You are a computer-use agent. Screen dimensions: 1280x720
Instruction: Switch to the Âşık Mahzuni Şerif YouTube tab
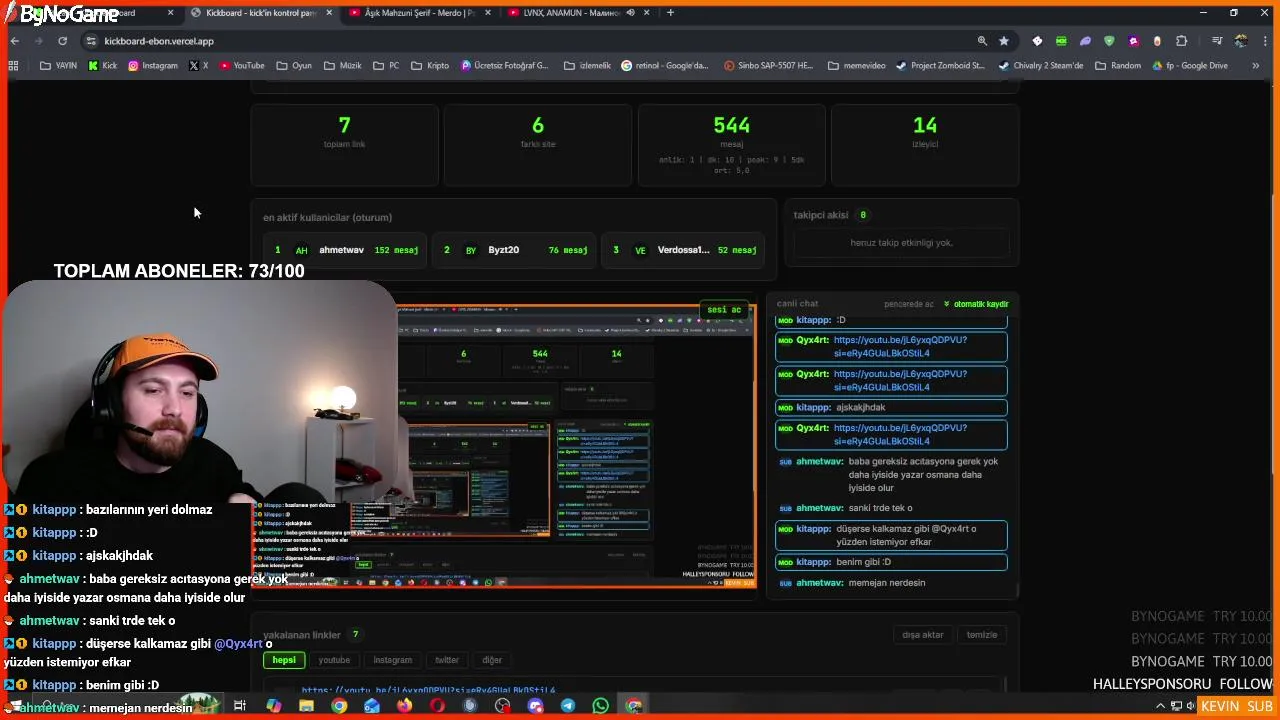pyautogui.click(x=420, y=13)
